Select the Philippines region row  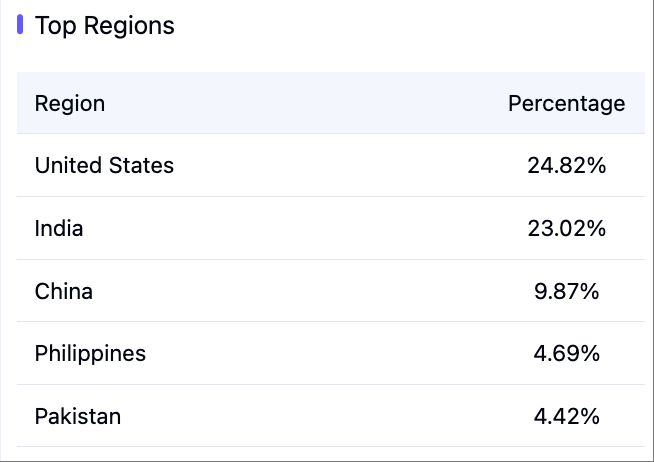(x=90, y=353)
